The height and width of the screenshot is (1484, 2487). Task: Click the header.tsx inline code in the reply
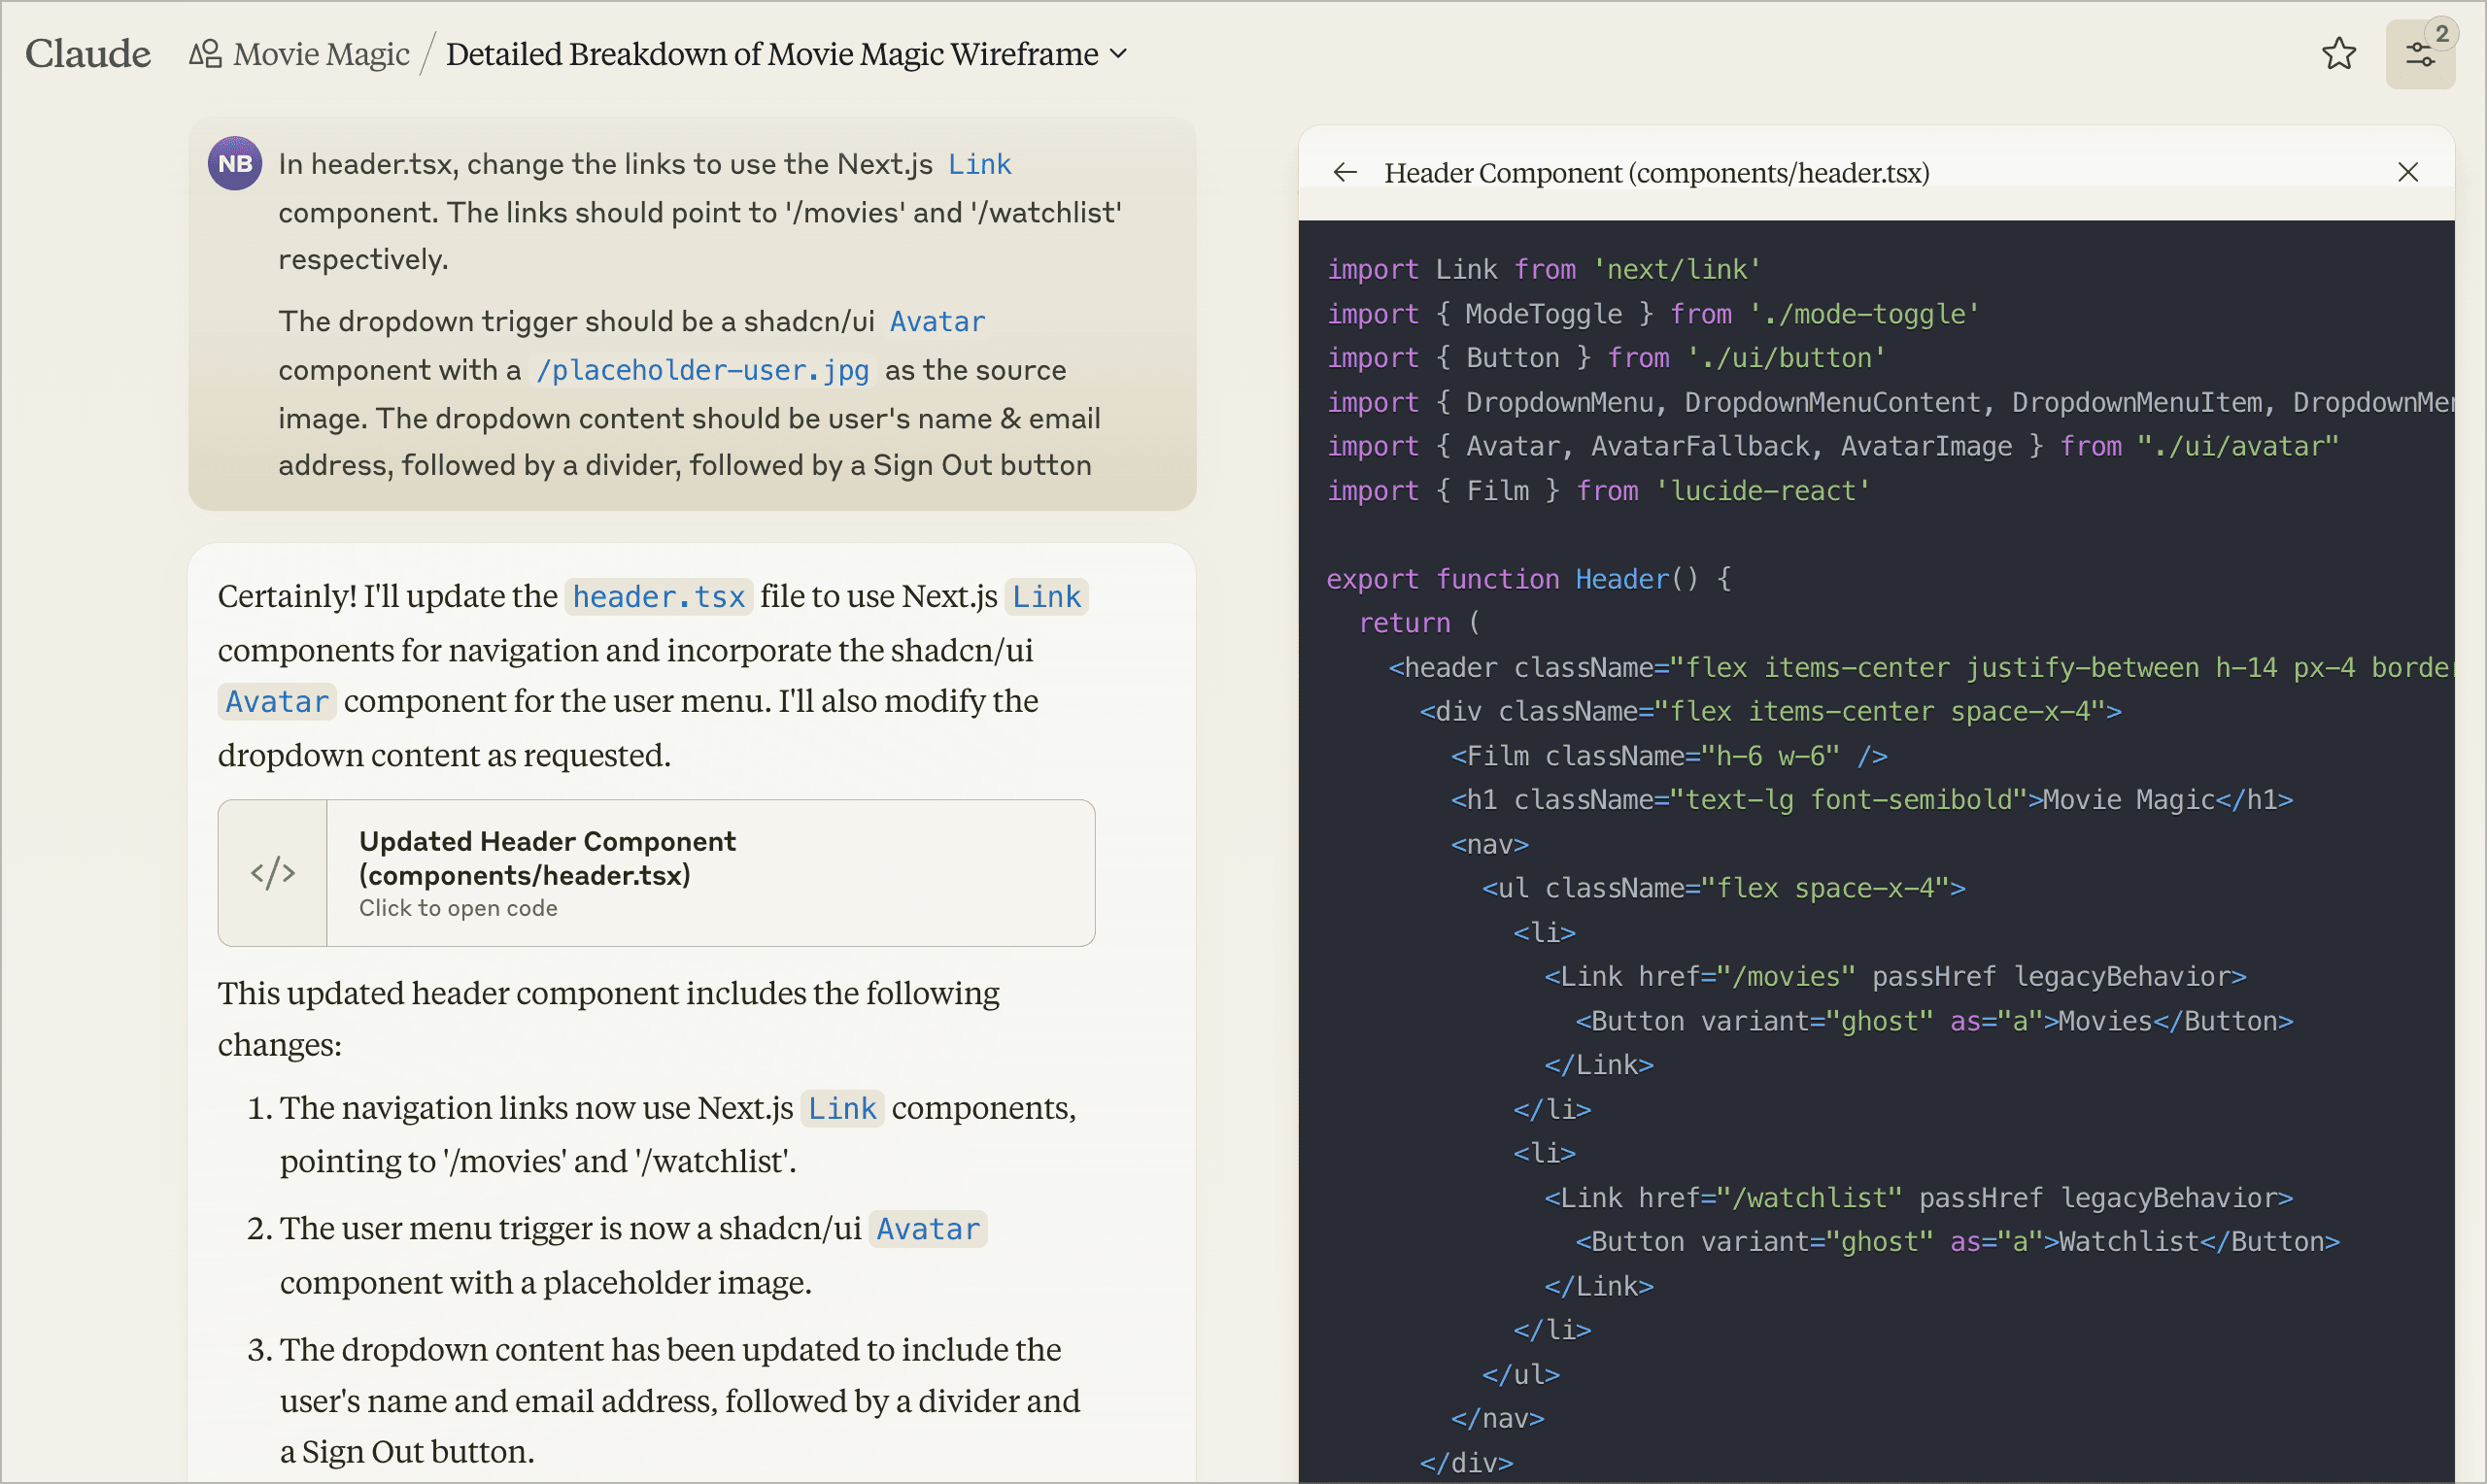click(x=658, y=597)
